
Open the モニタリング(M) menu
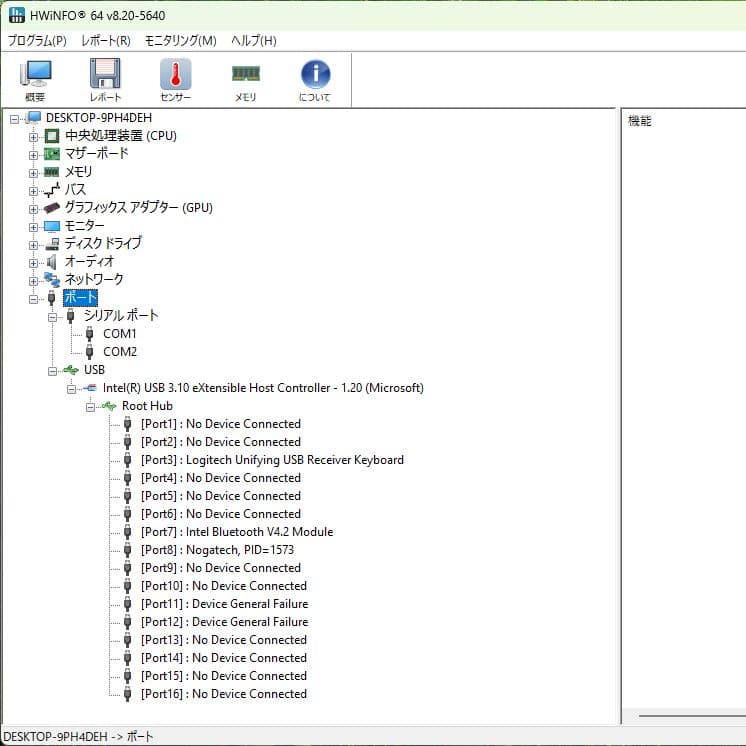coord(180,41)
